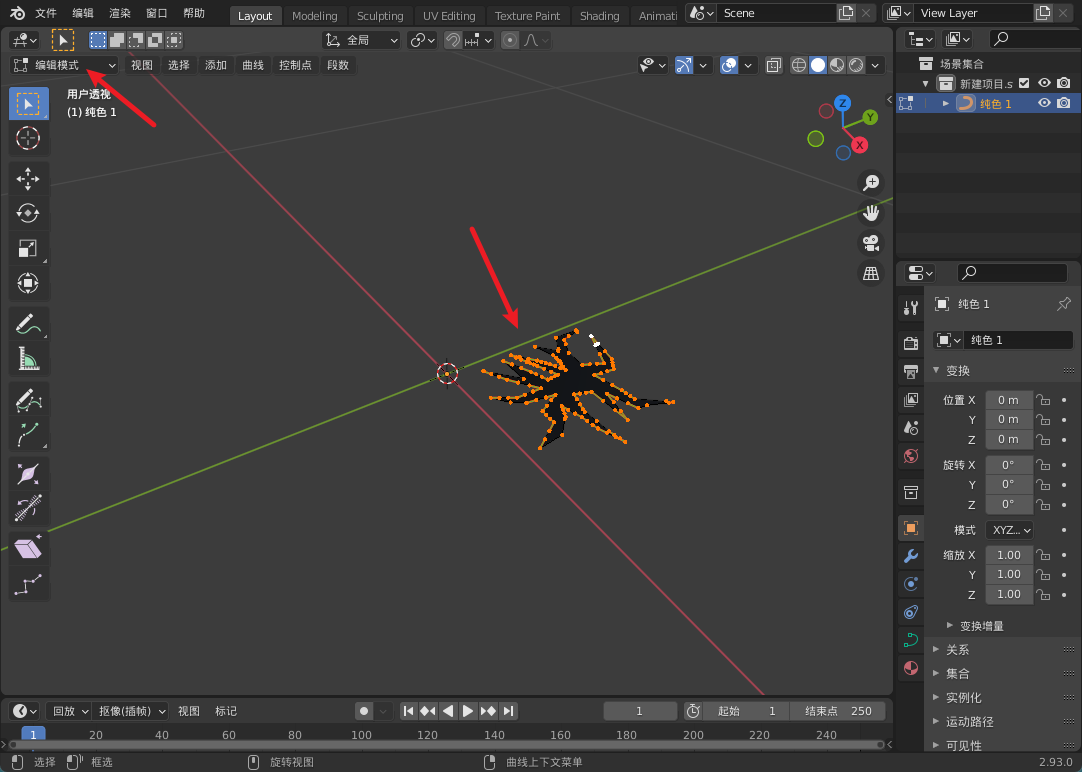1082x772 pixels.
Task: Switch to the UV Editing workspace tab
Action: pos(449,16)
